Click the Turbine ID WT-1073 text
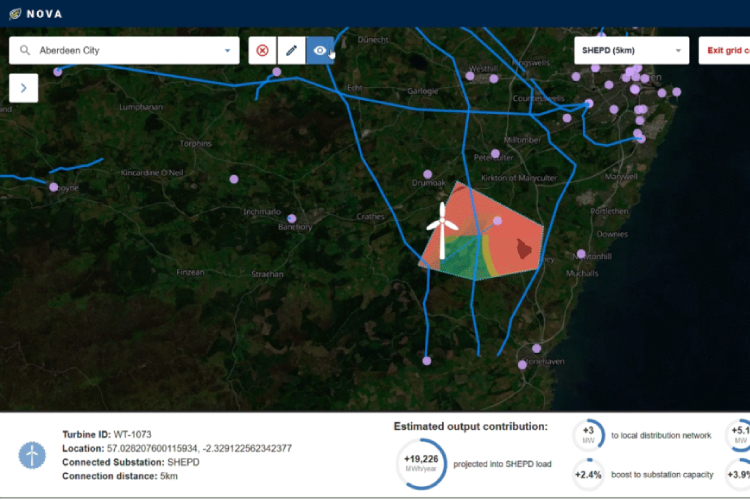This screenshot has height=500, width=750. [104, 435]
